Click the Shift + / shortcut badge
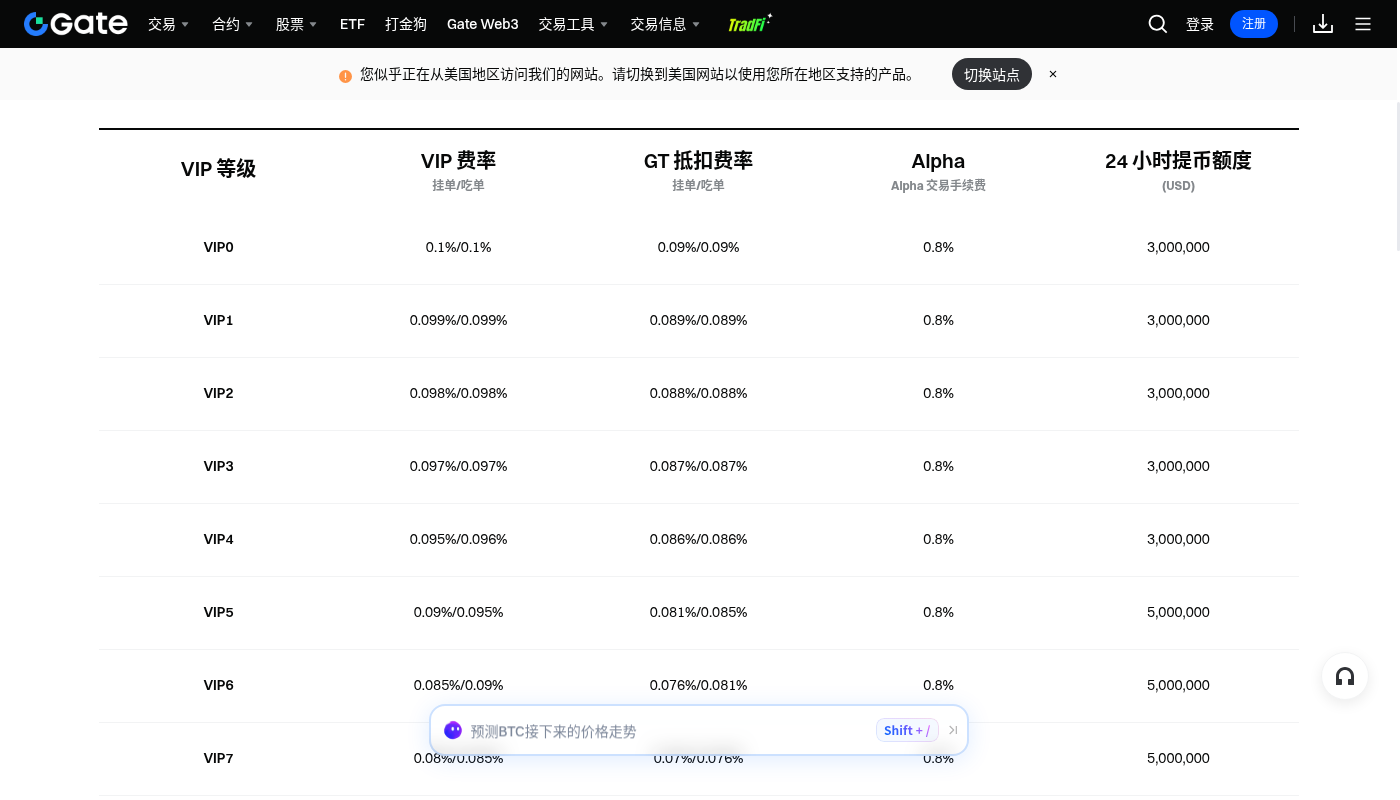The width and height of the screenshot is (1400, 800). [907, 731]
